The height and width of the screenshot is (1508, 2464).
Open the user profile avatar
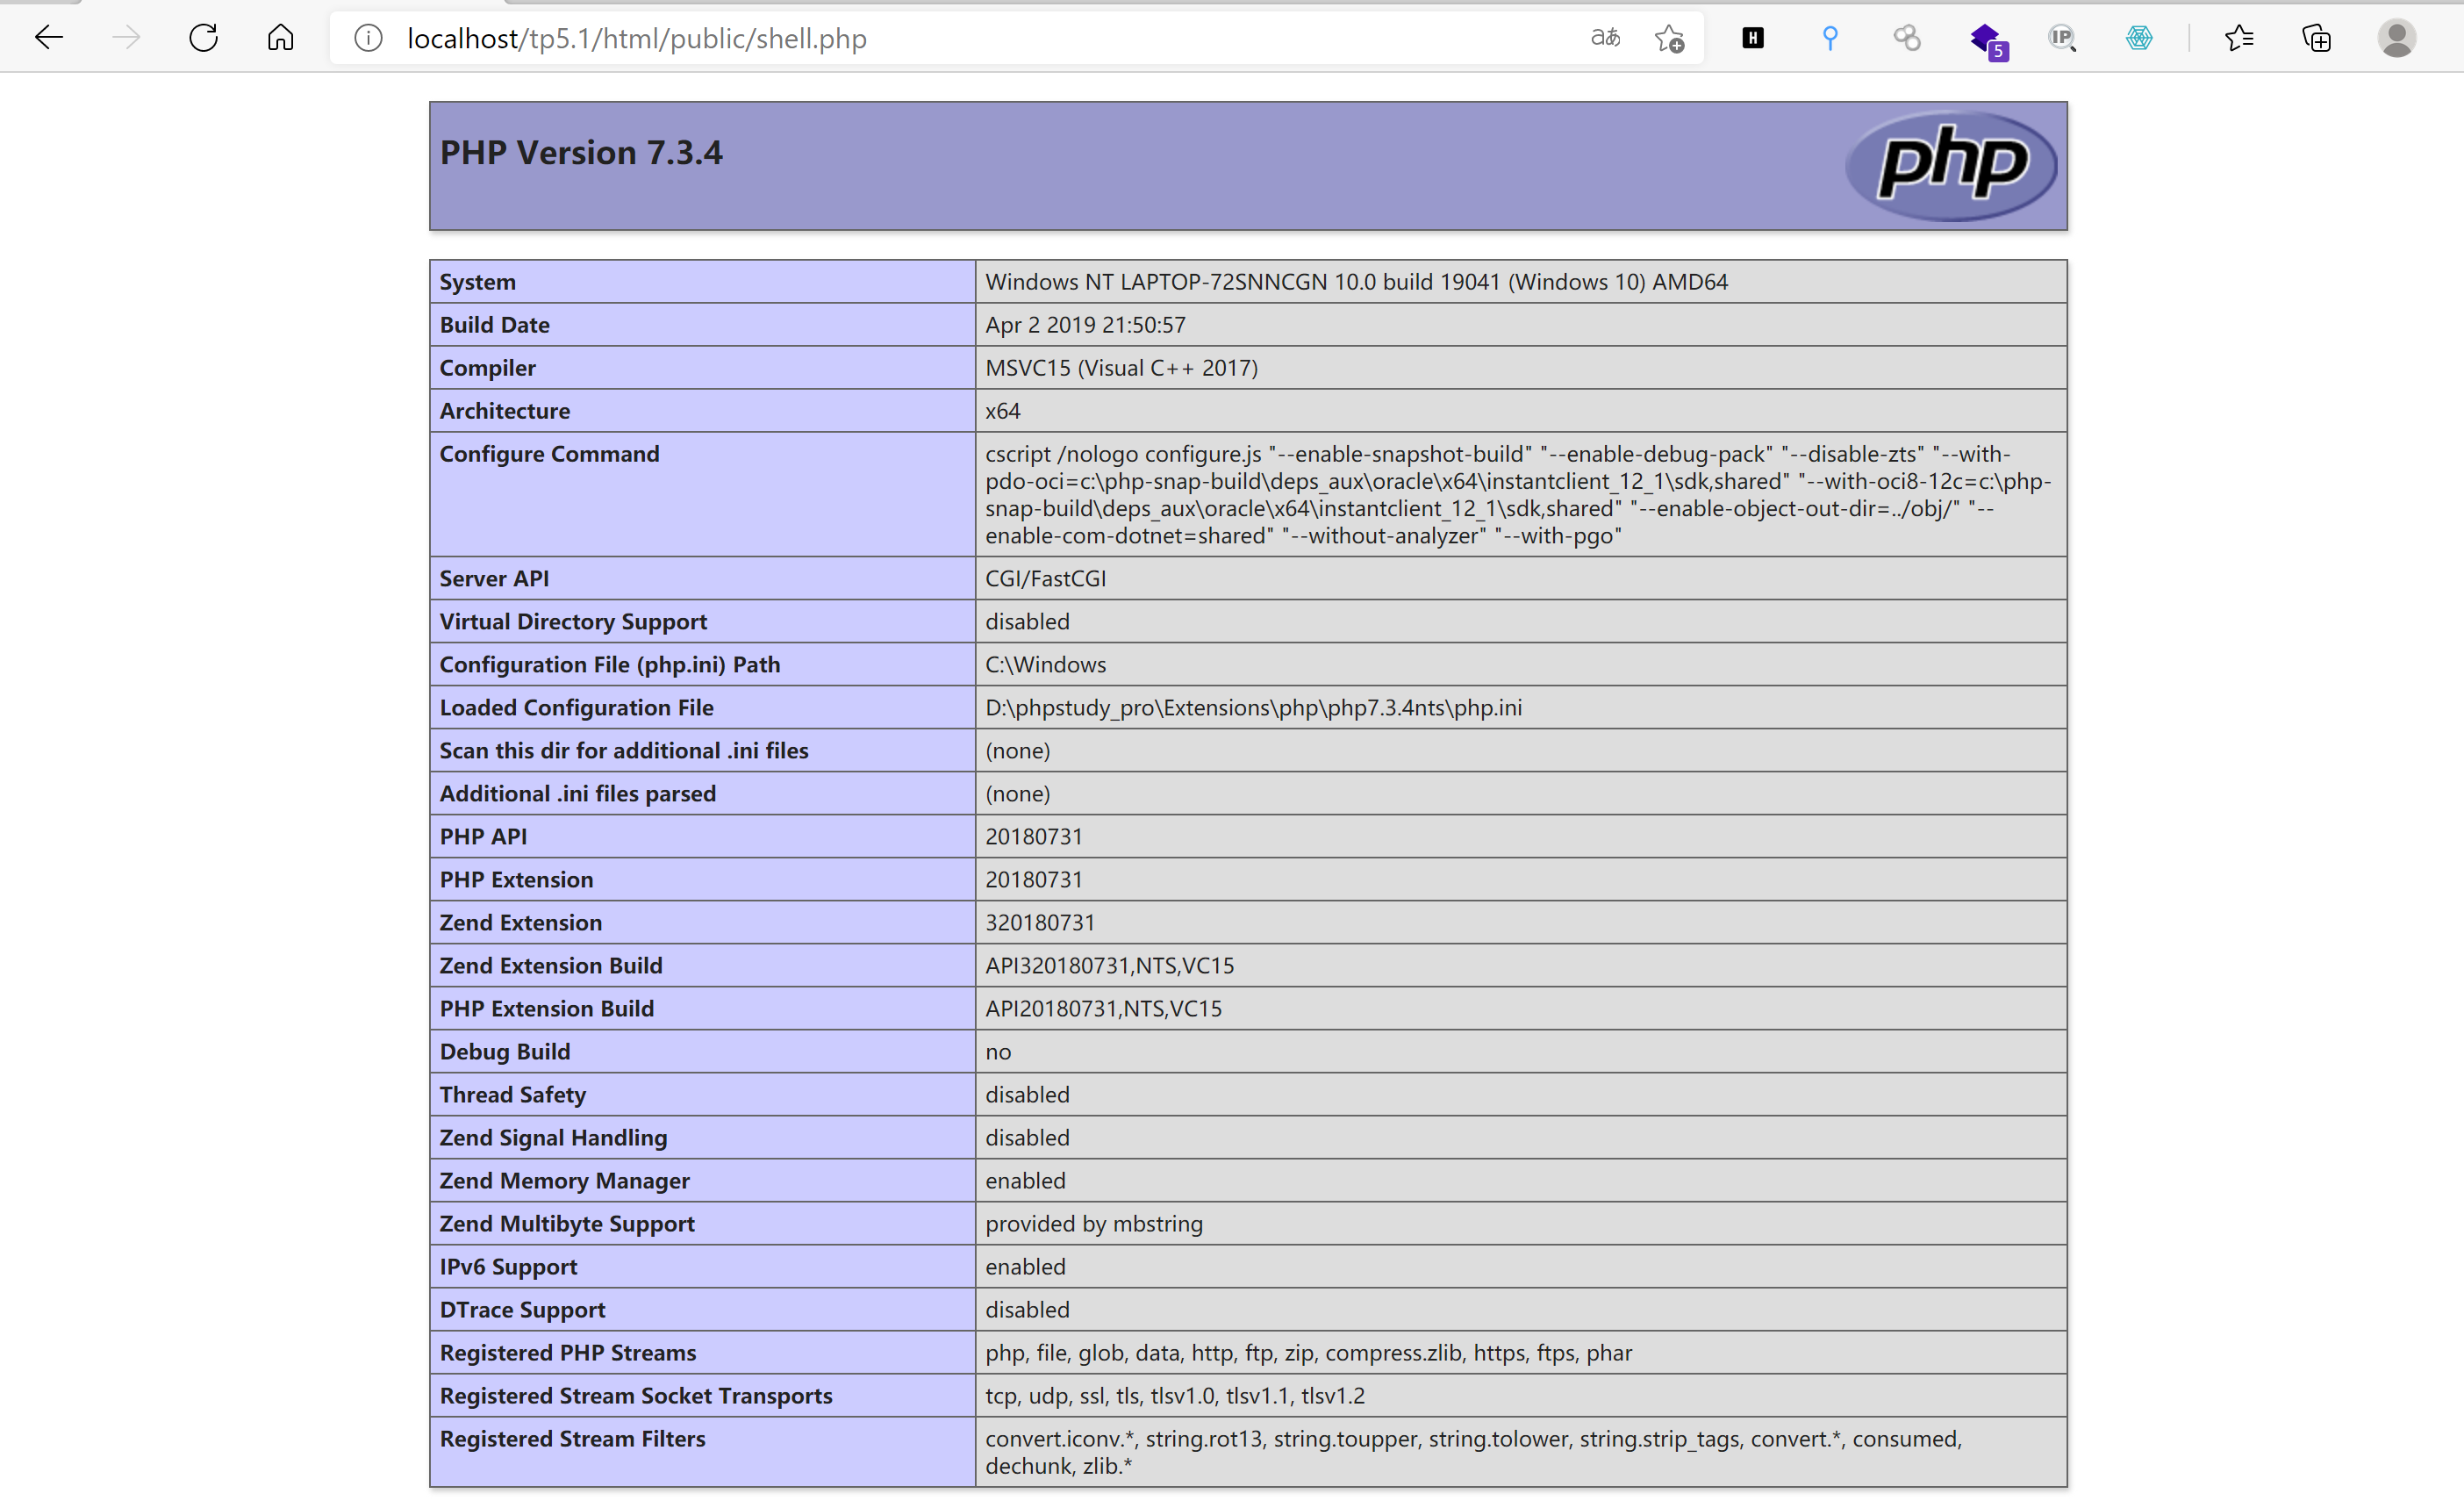[2396, 38]
